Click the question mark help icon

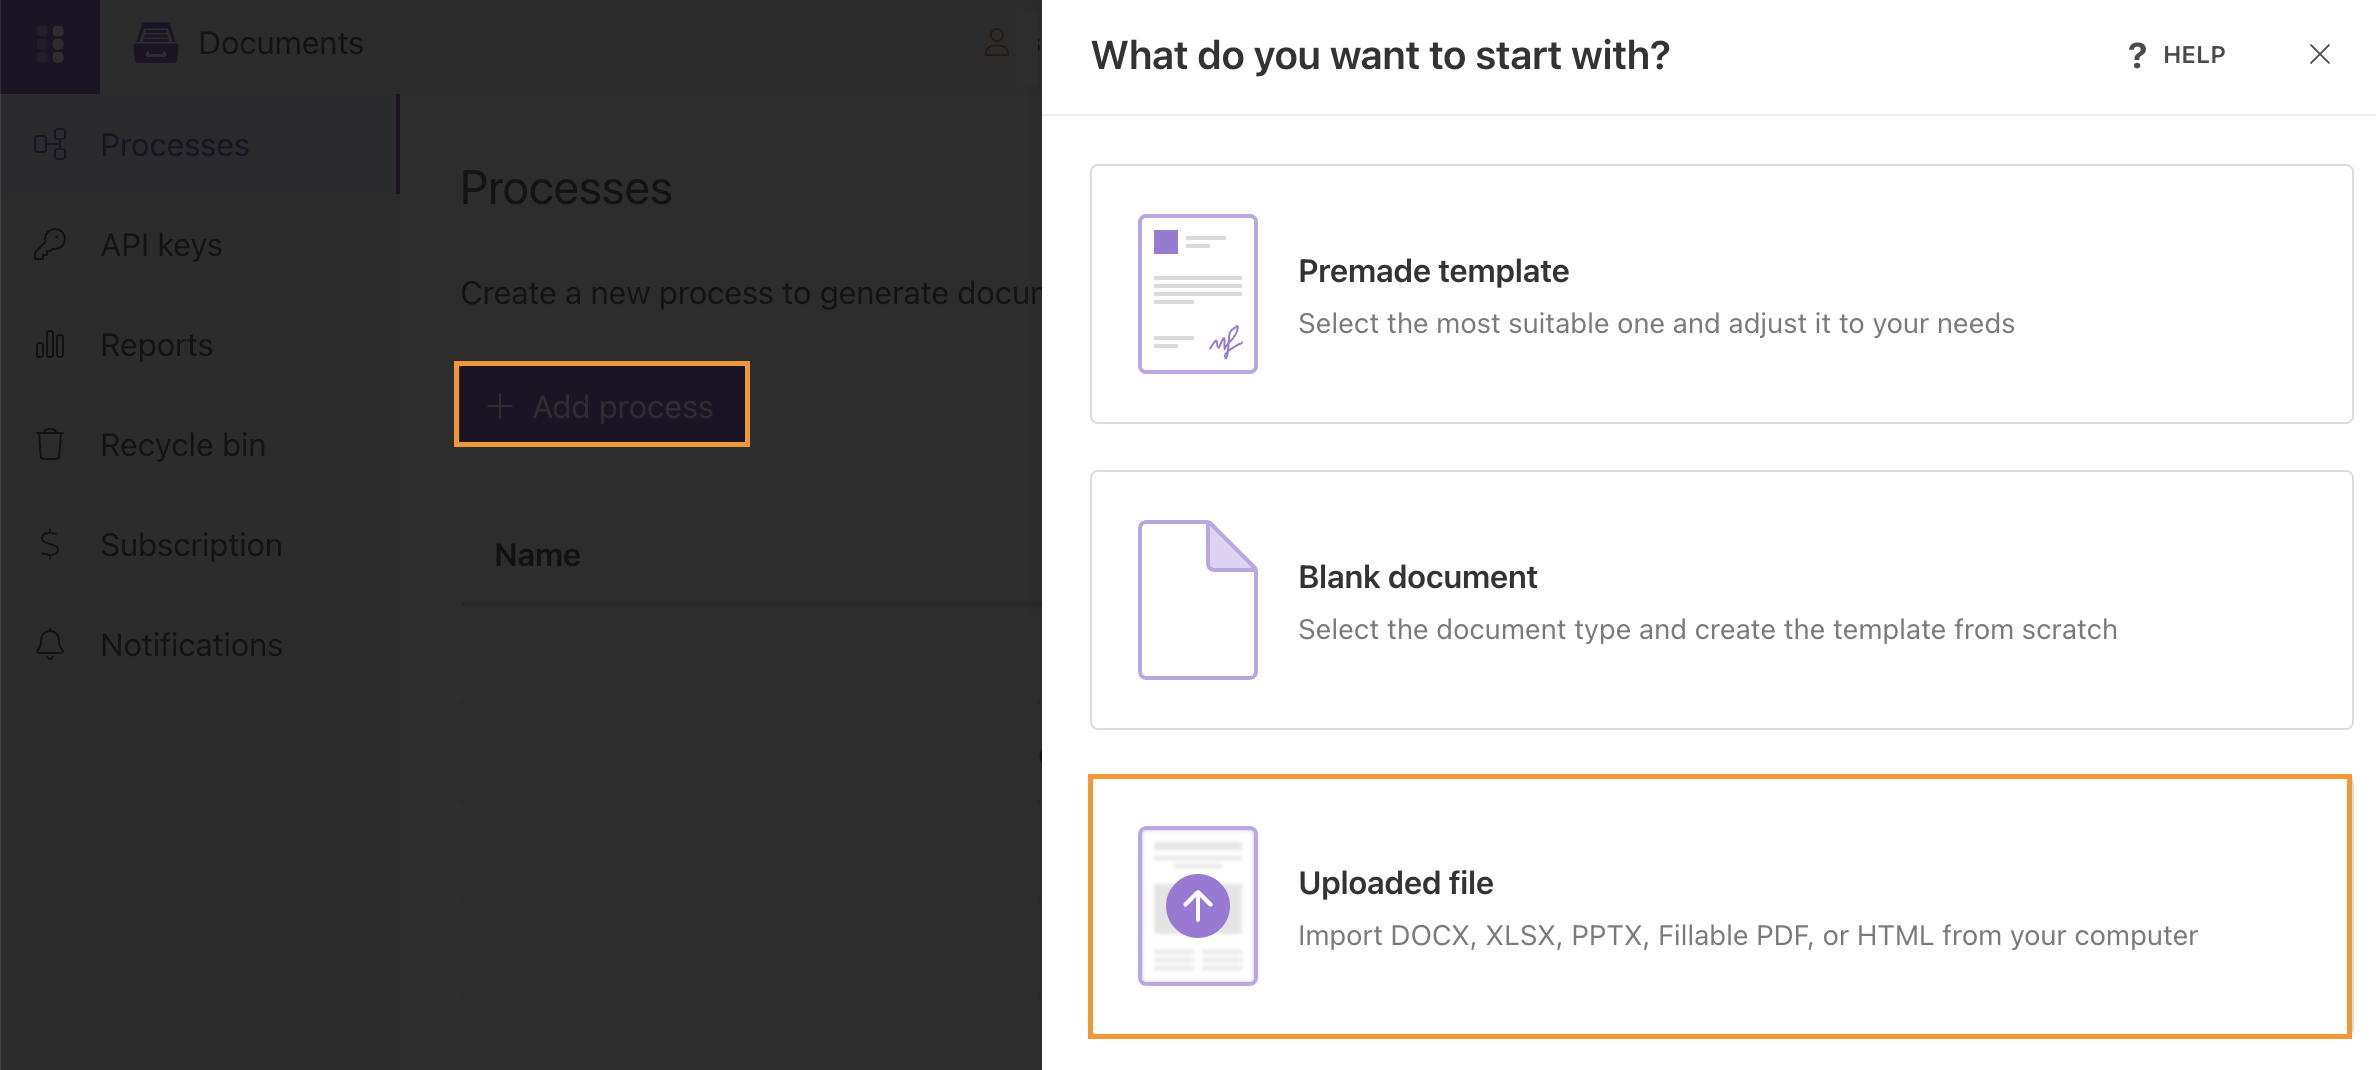tap(2137, 55)
